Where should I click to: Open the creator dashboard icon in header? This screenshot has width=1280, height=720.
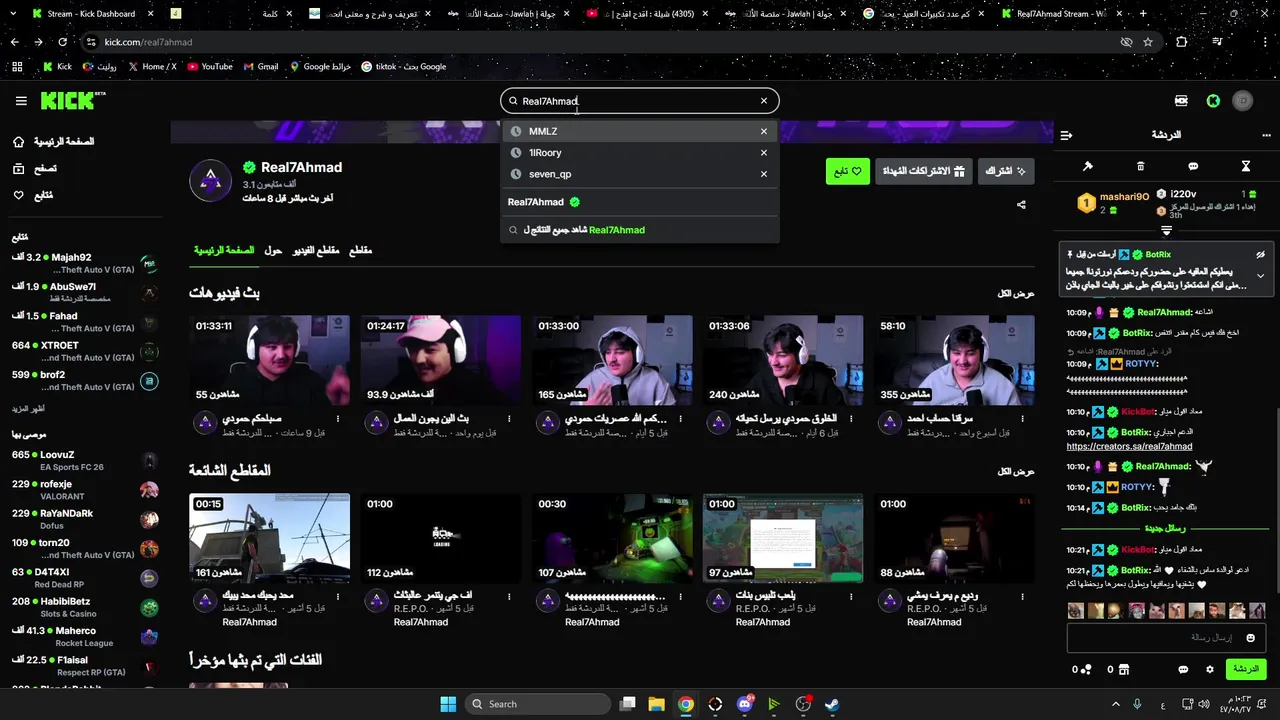pyautogui.click(x=1181, y=101)
